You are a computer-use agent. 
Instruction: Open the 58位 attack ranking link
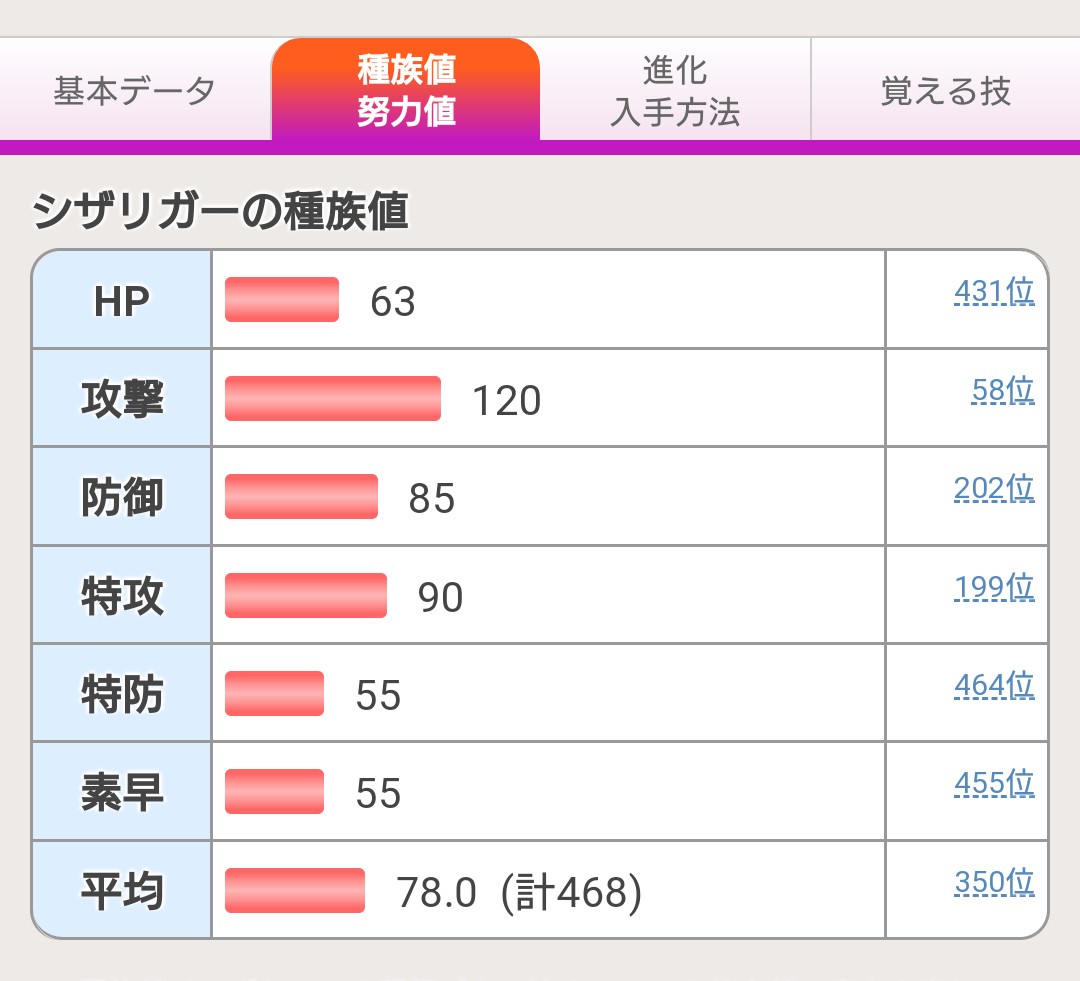[1003, 390]
